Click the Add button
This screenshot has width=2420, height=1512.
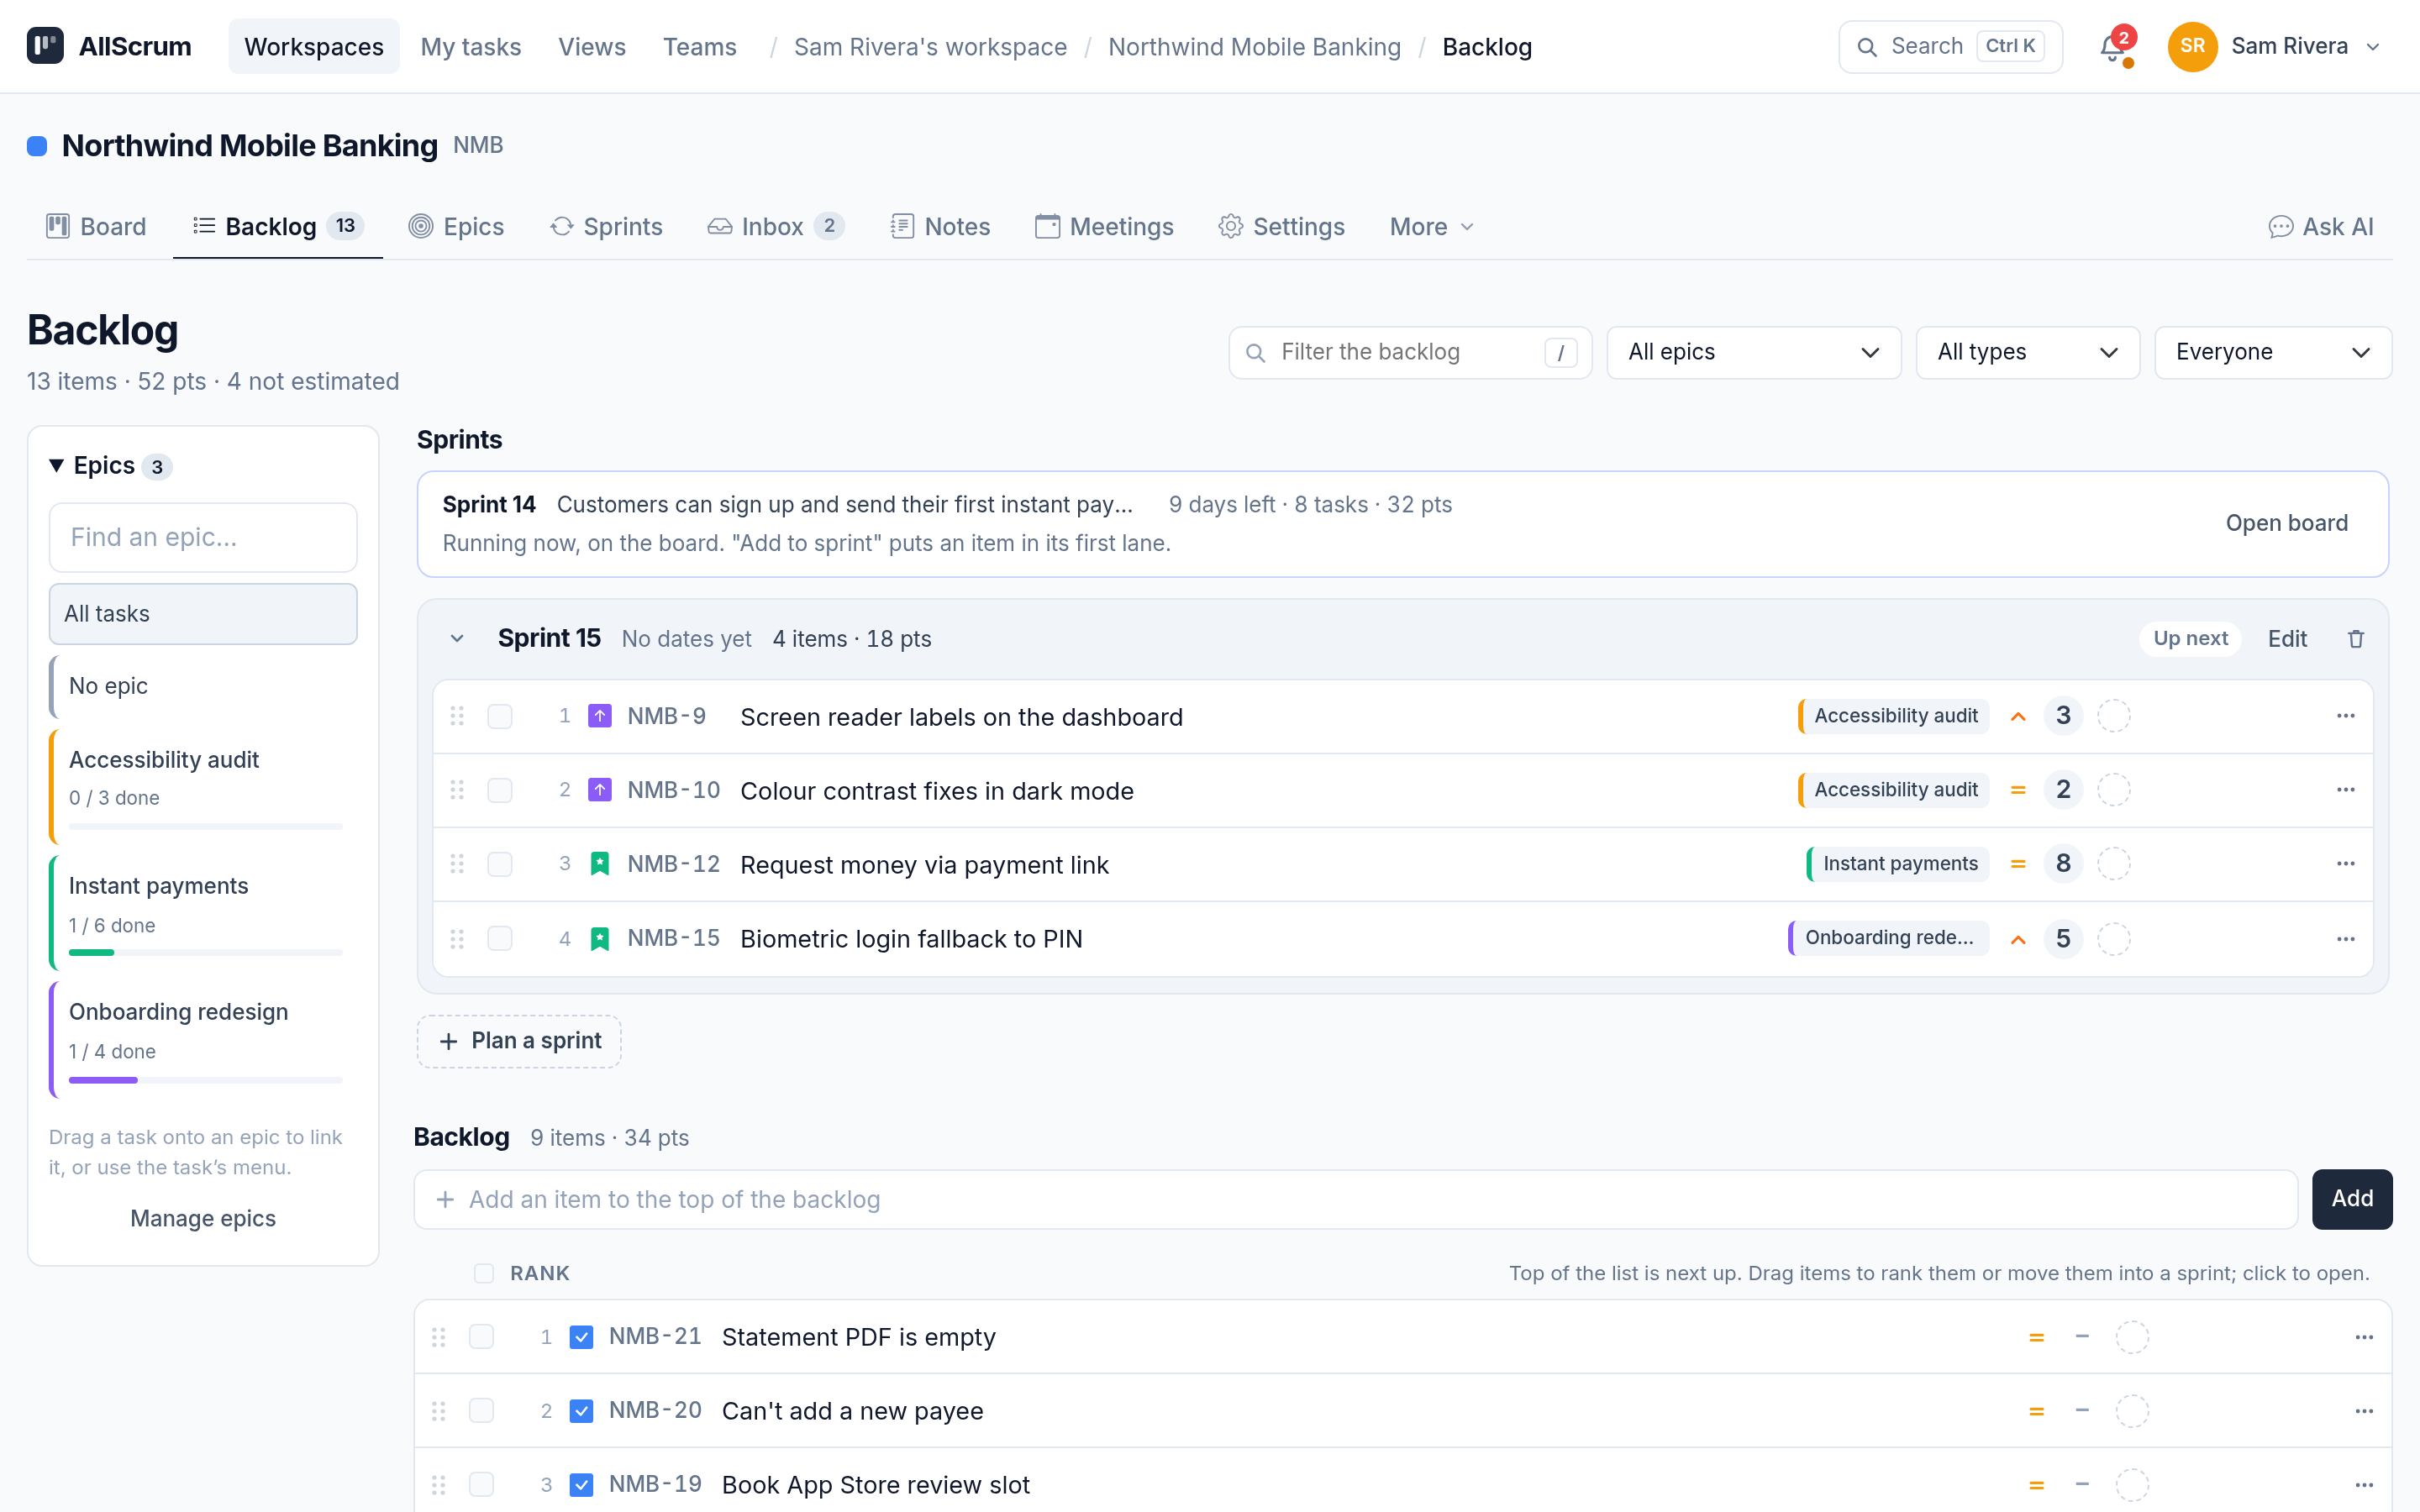(x=2352, y=1199)
